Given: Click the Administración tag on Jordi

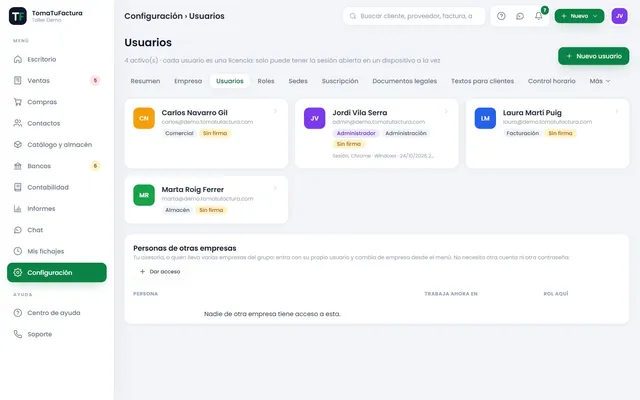Looking at the screenshot, I should click(x=406, y=133).
